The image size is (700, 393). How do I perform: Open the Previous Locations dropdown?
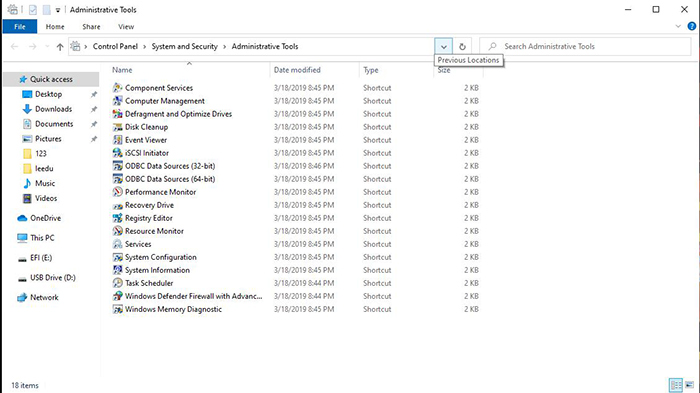pyautogui.click(x=443, y=46)
